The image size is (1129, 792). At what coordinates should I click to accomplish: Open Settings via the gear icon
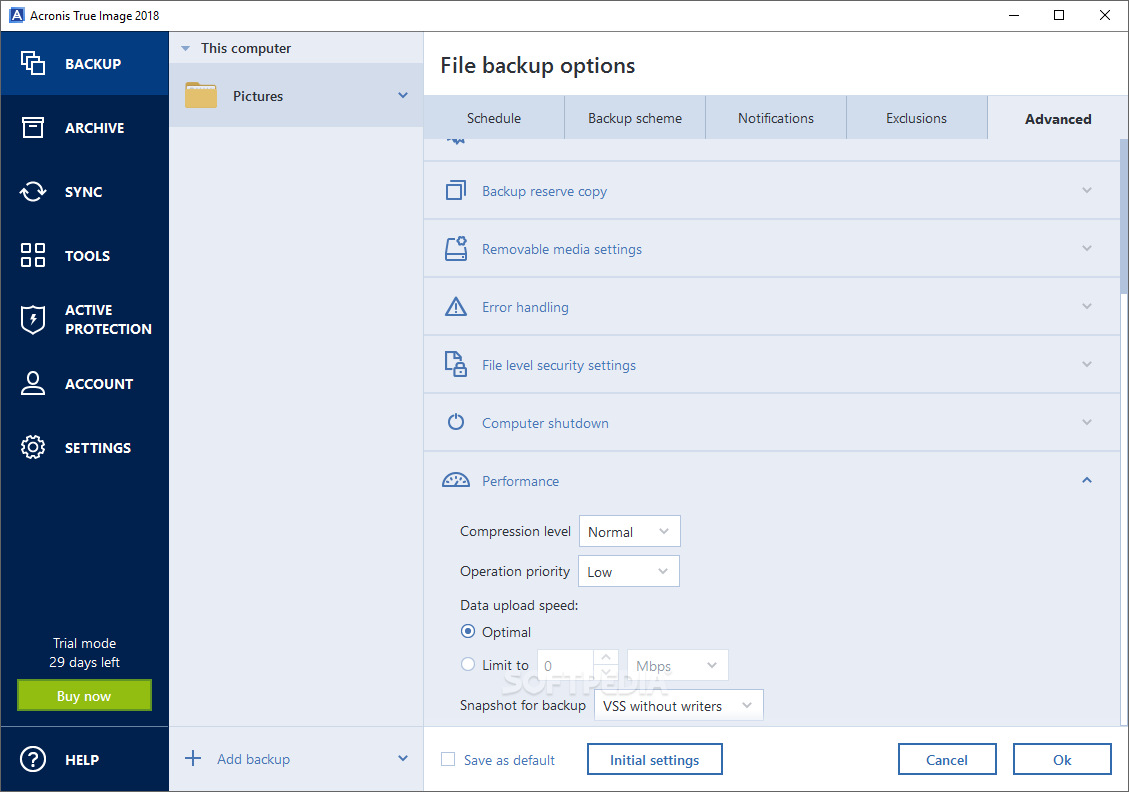(33, 447)
